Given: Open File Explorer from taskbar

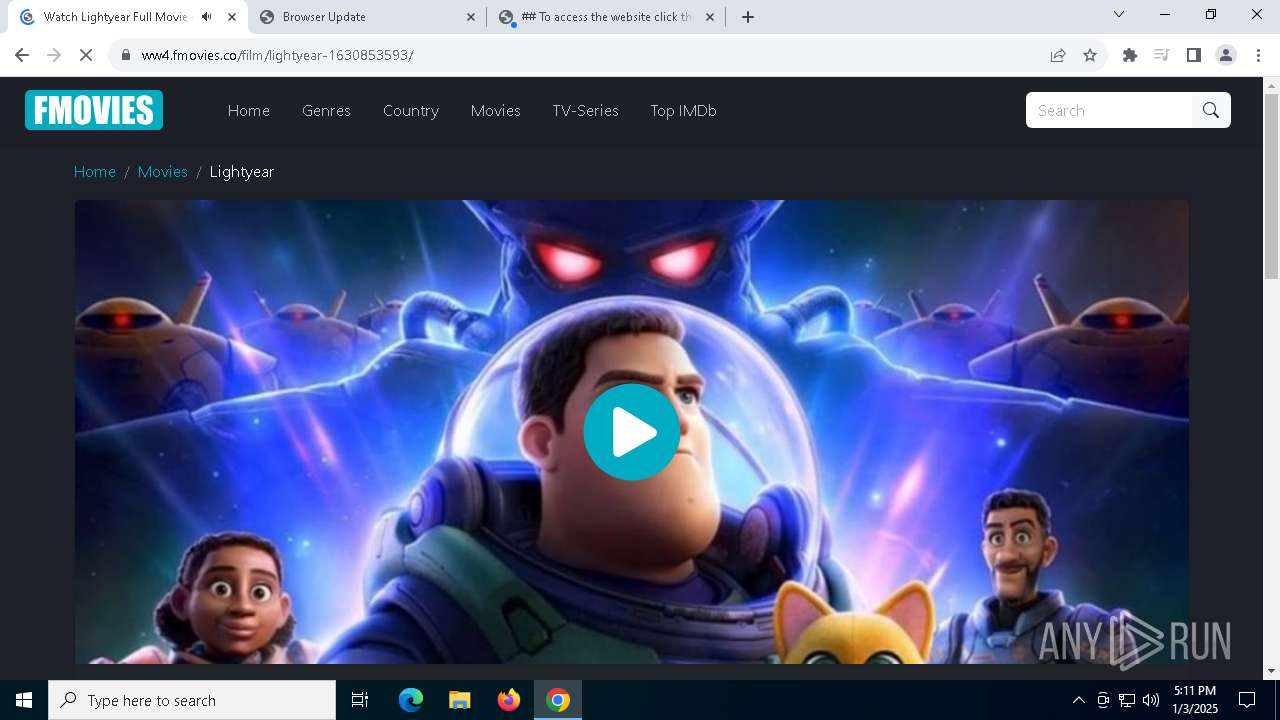Looking at the screenshot, I should [x=460, y=700].
